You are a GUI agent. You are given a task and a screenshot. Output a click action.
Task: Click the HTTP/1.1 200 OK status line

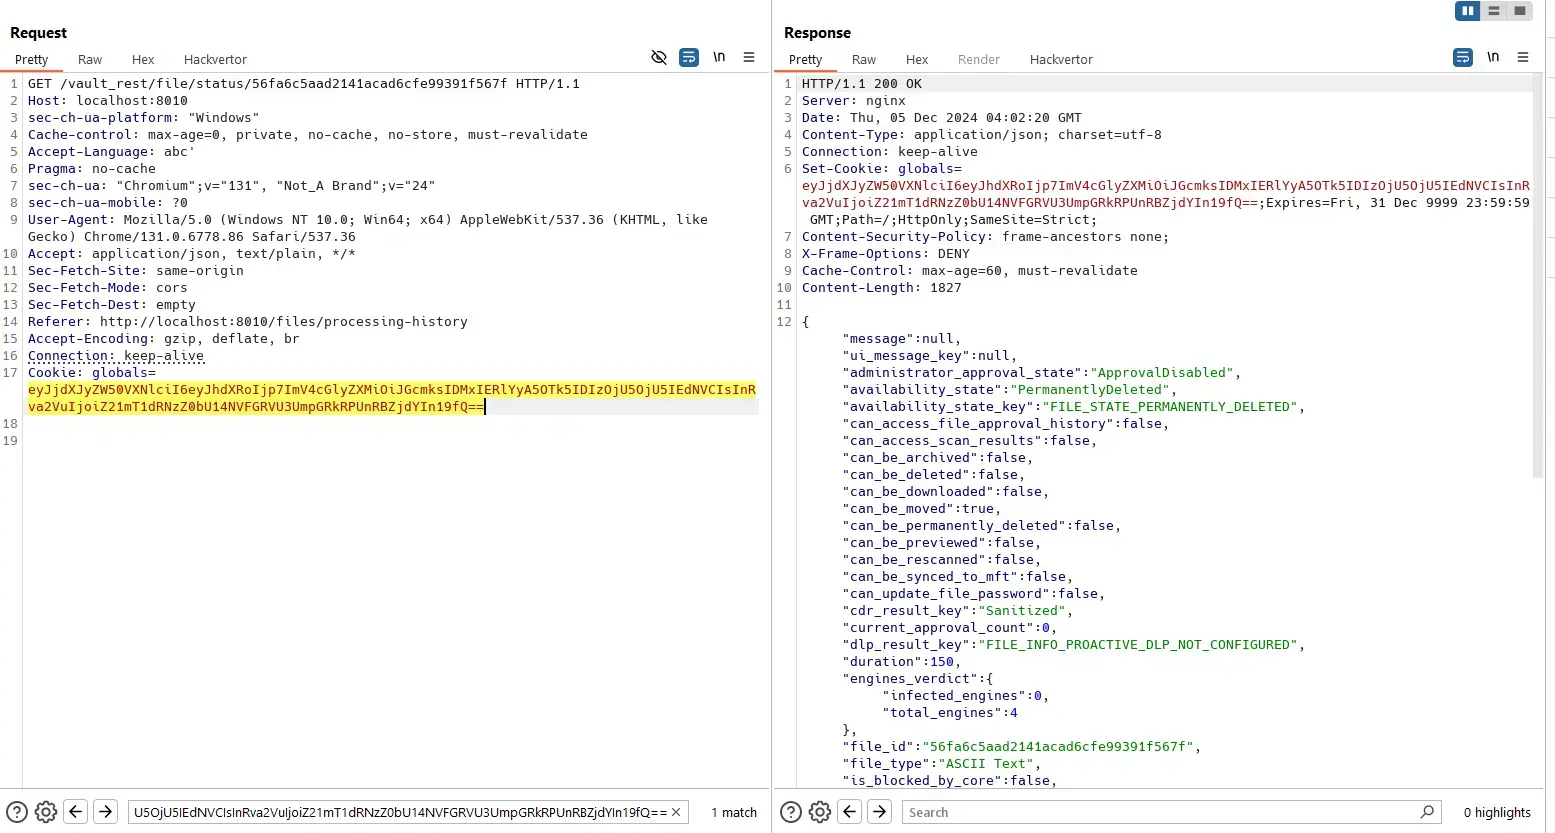tap(862, 84)
